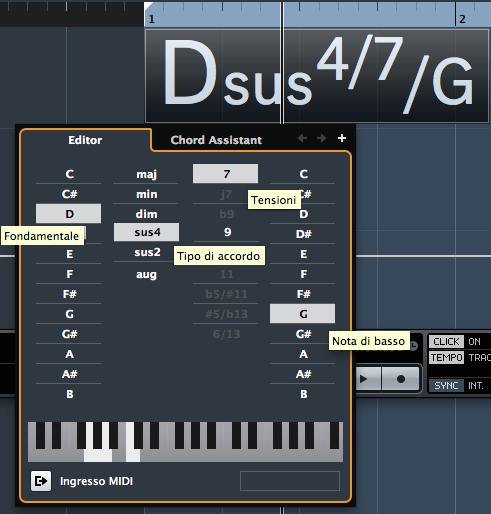Select bass note B
The height and width of the screenshot is (514, 491).
[x=303, y=394]
